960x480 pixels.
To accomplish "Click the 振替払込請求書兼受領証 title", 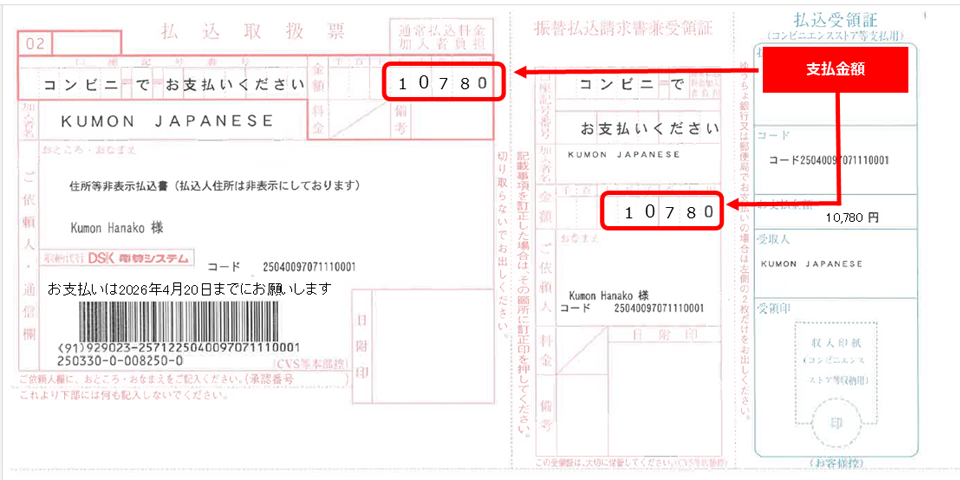I will click(623, 29).
